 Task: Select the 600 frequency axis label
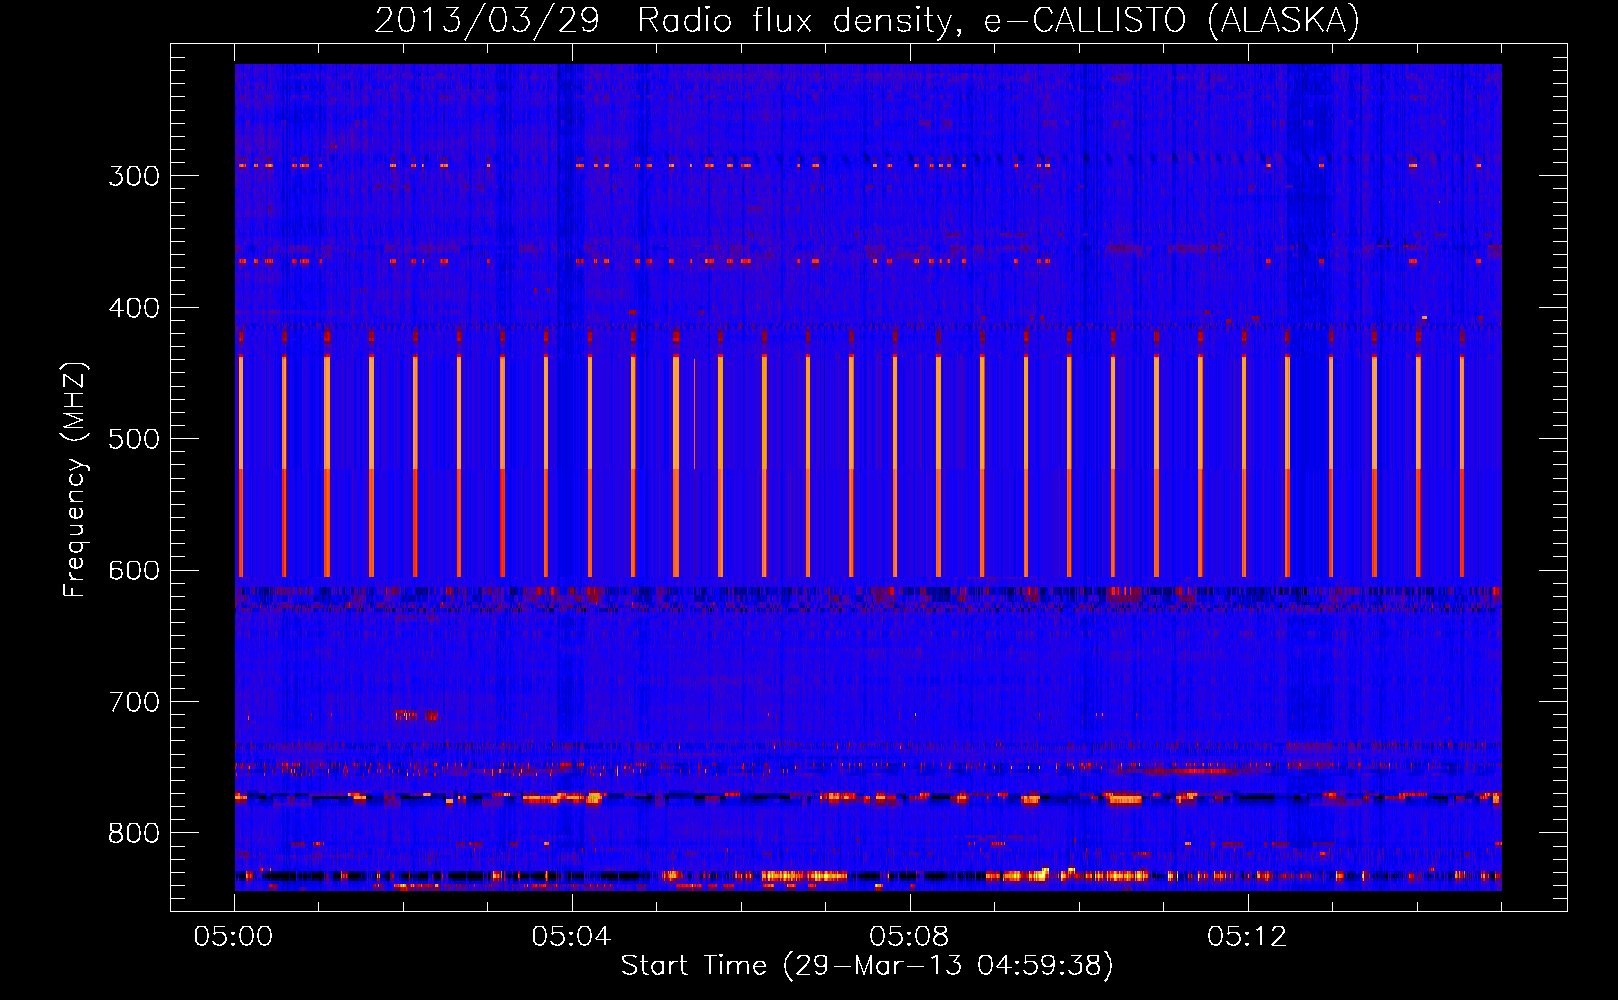pos(134,571)
